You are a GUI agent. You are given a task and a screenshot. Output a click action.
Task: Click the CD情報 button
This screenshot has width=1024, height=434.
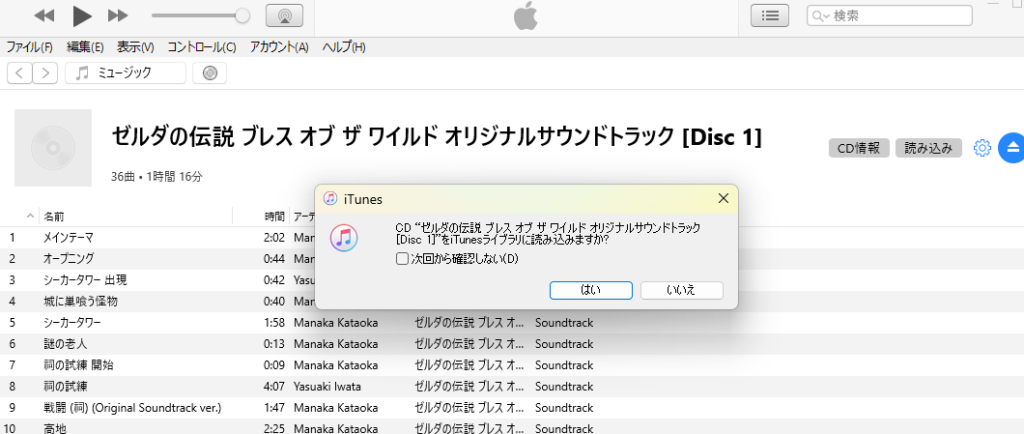[x=859, y=148]
